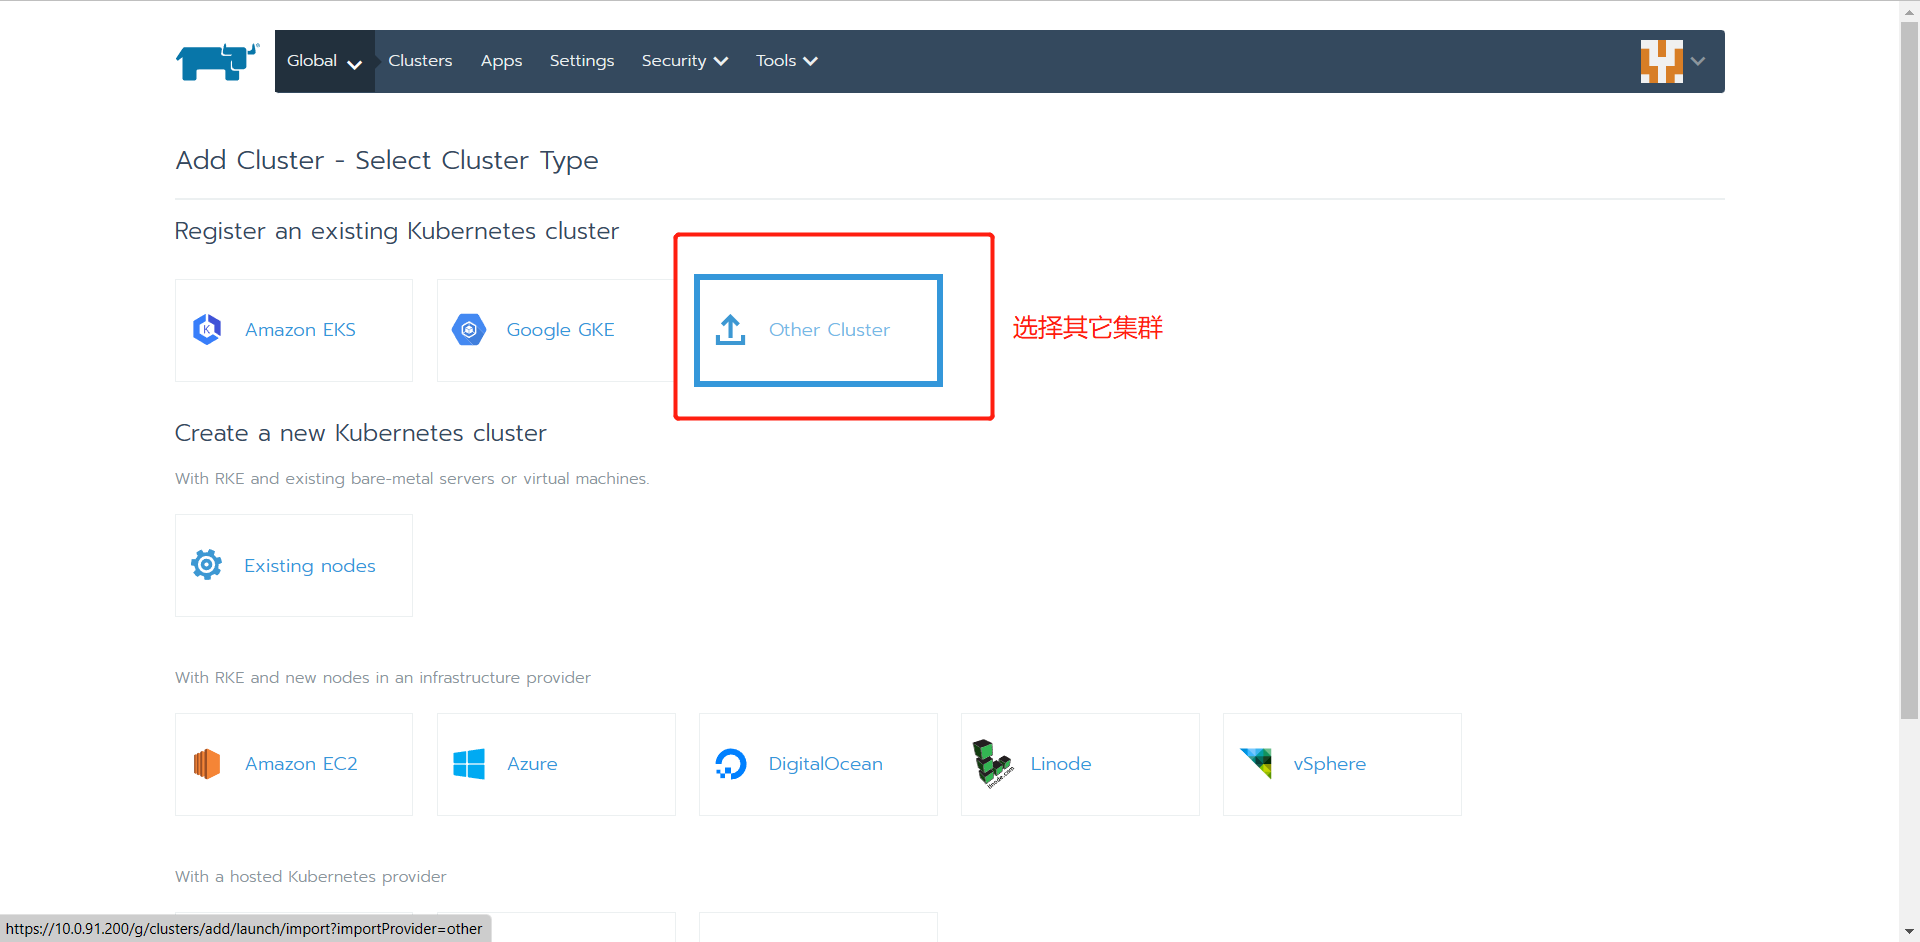Image resolution: width=1920 pixels, height=942 pixels.
Task: Select the vSphere provider icon
Action: point(1256,763)
